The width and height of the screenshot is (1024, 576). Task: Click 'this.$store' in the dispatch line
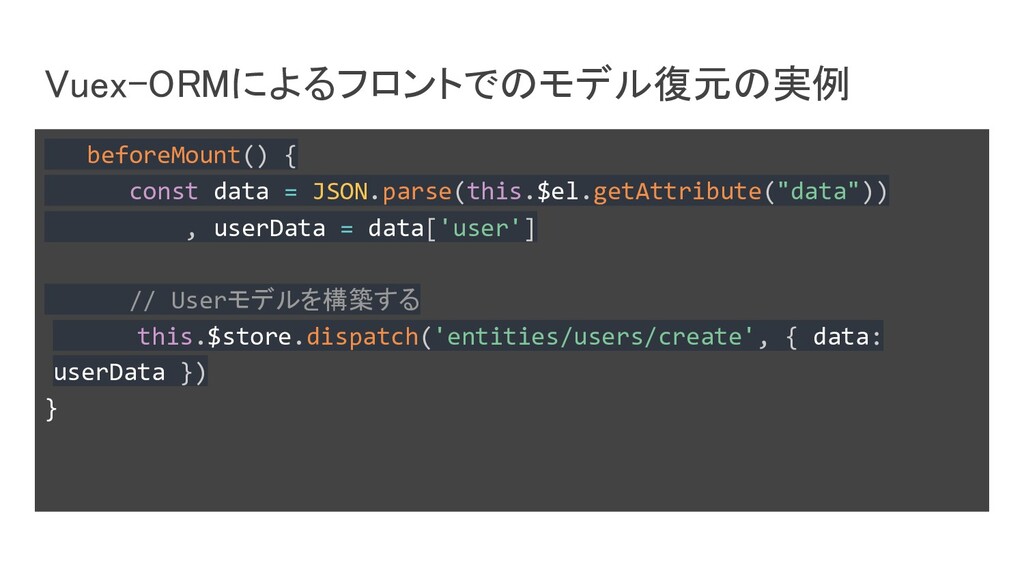(x=214, y=336)
